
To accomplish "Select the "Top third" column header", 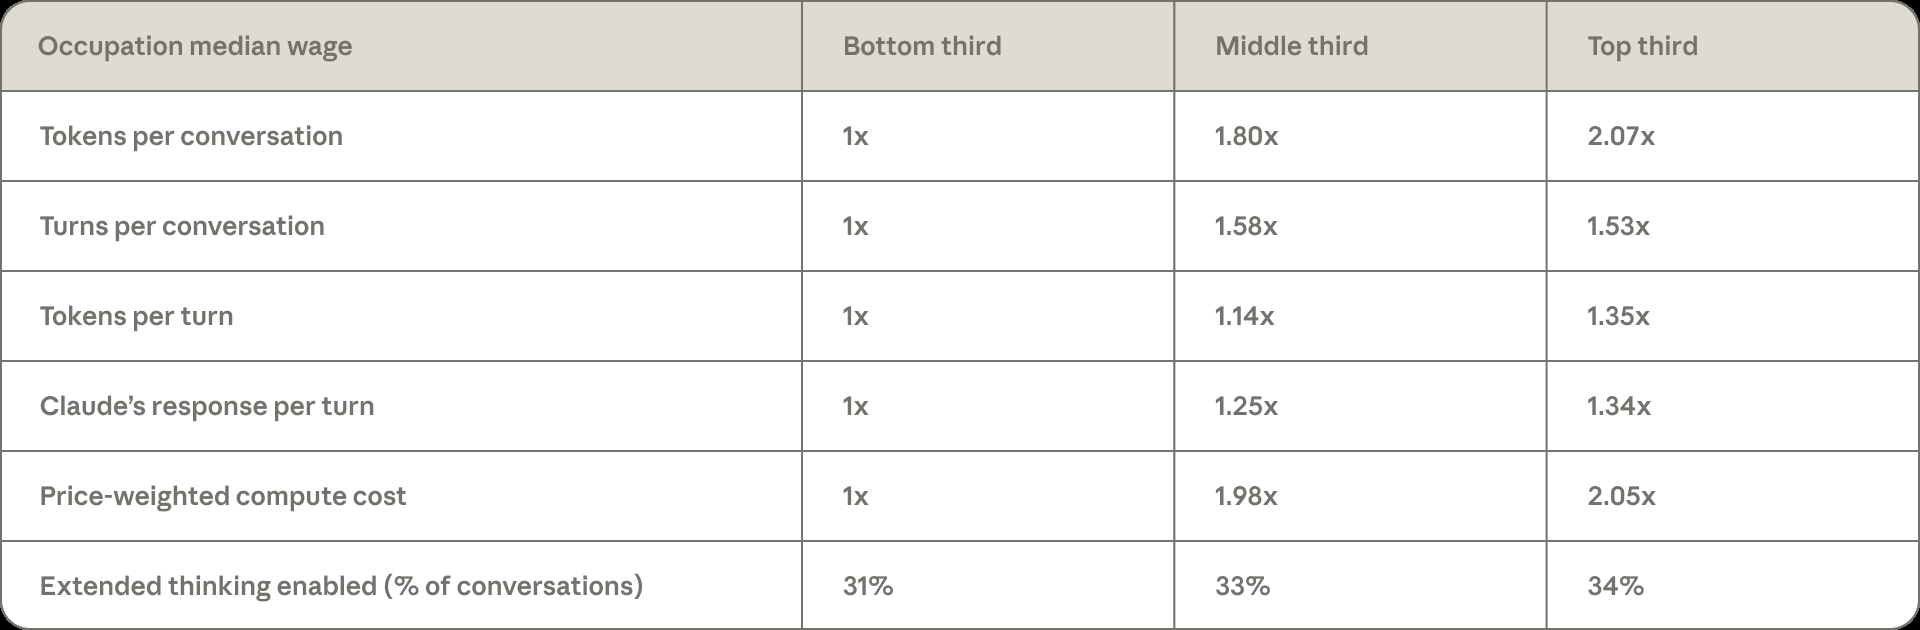I will click(1642, 47).
